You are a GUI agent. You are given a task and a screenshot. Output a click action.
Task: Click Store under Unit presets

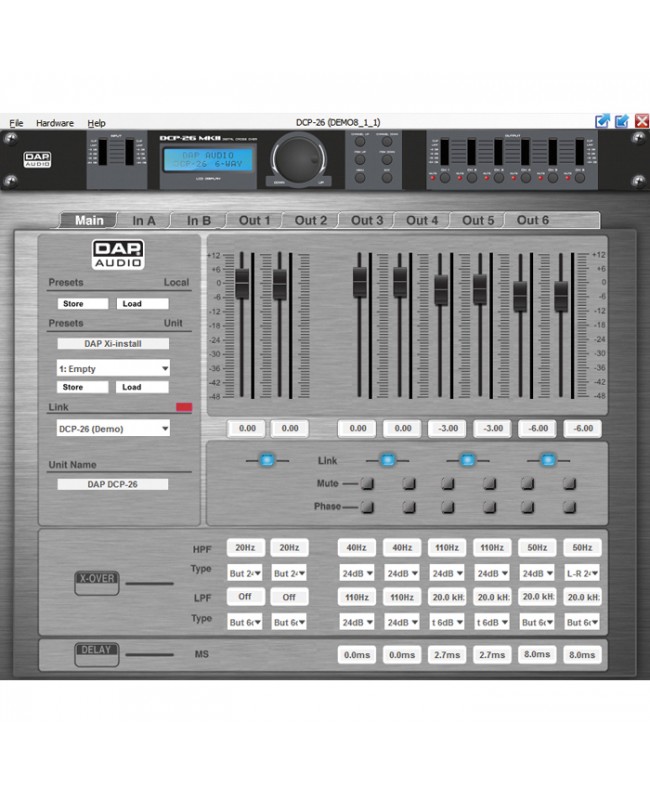[x=83, y=387]
